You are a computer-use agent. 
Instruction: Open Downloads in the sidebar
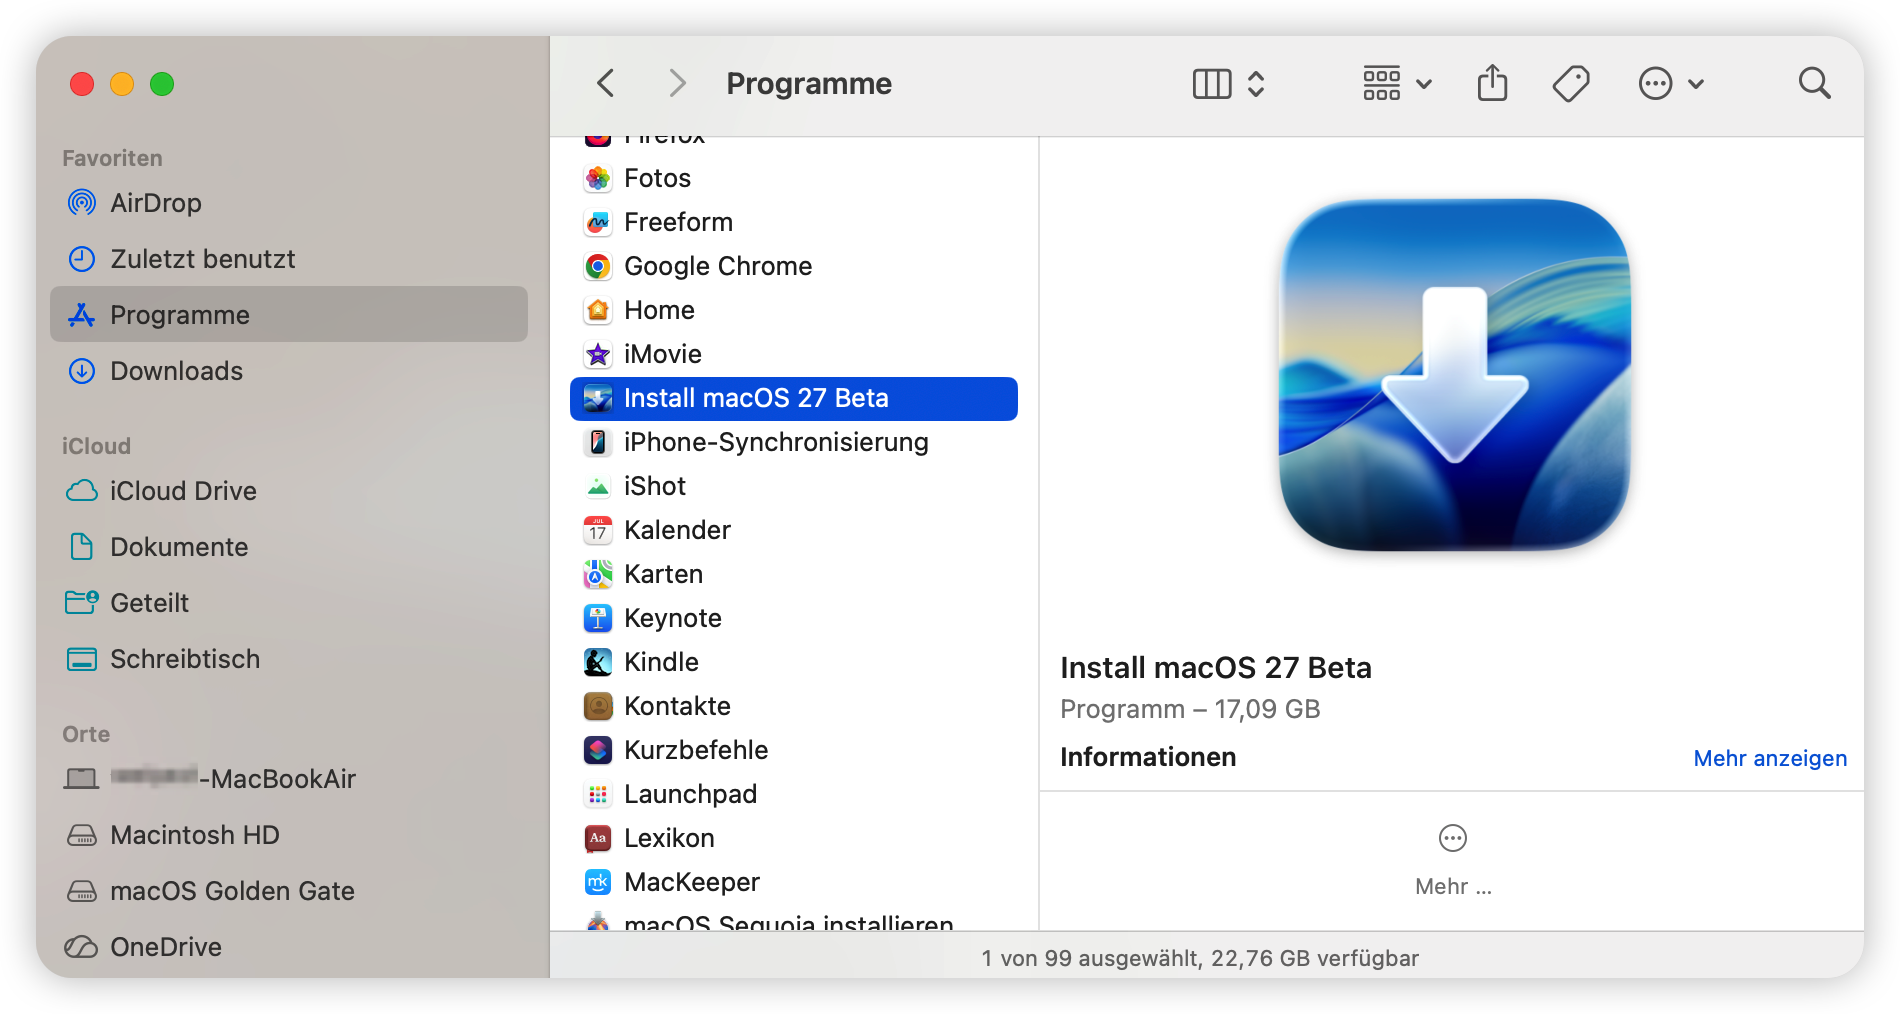click(x=289, y=371)
